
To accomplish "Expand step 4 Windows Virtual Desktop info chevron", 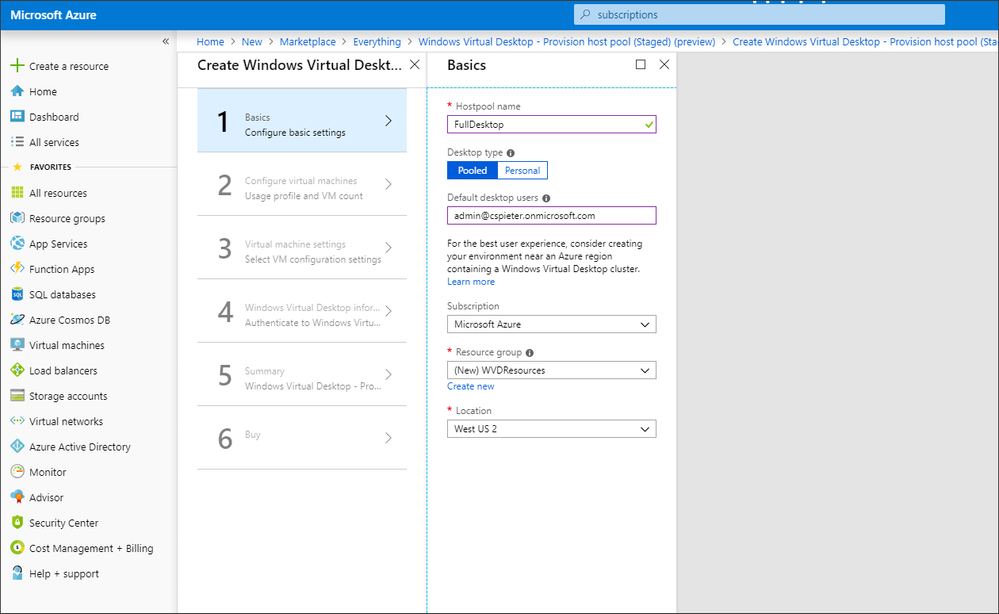I will 388,311.
